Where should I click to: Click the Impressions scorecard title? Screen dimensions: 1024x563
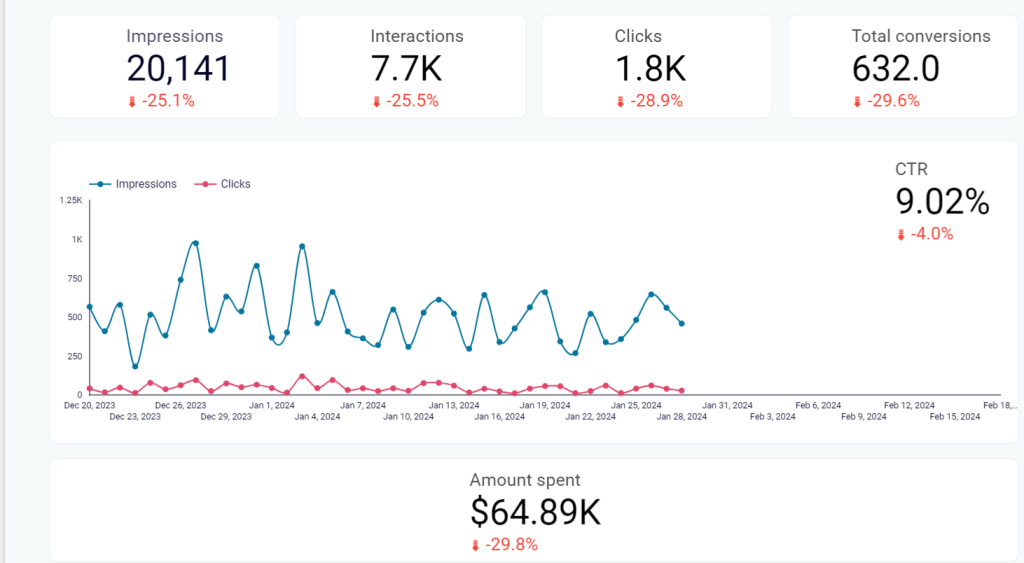point(174,36)
